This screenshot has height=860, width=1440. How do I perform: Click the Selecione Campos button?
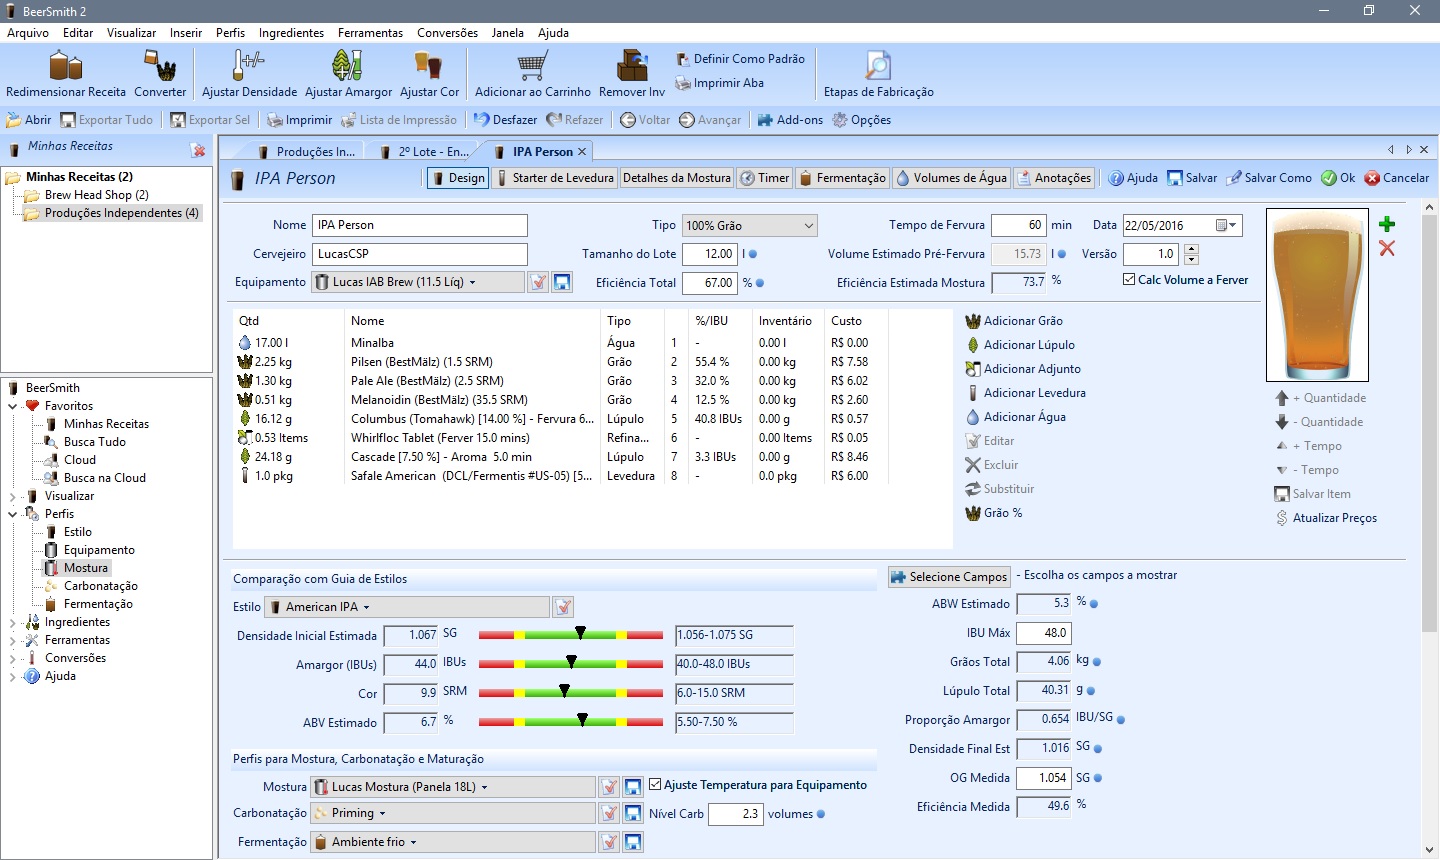pyautogui.click(x=949, y=577)
